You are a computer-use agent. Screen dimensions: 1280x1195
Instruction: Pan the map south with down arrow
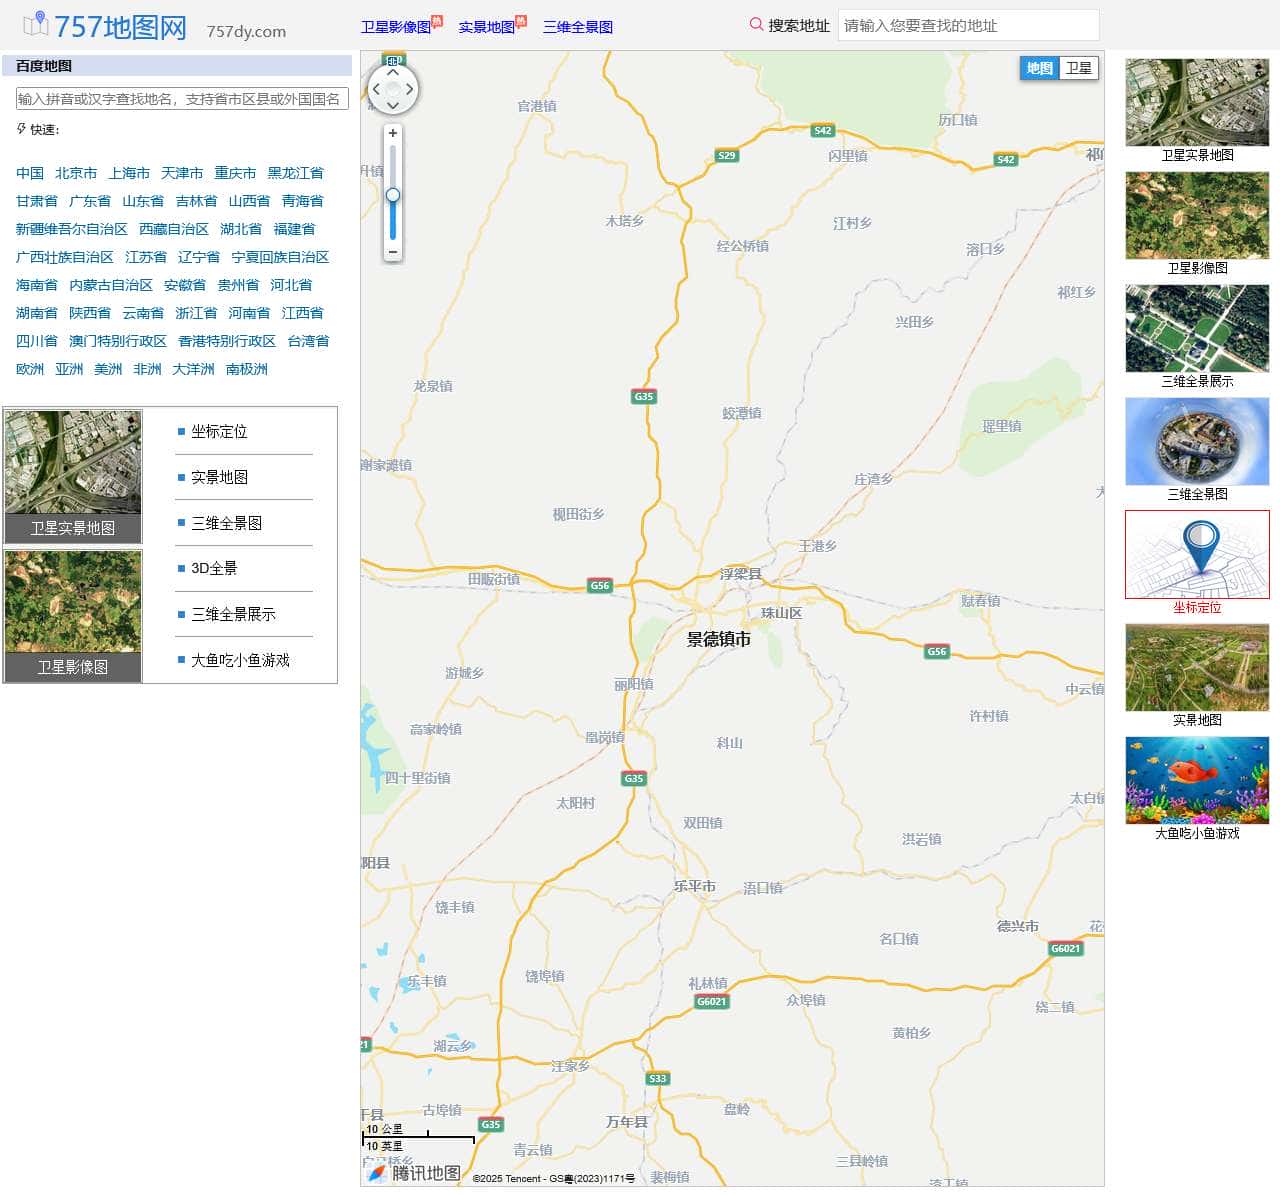click(x=392, y=105)
